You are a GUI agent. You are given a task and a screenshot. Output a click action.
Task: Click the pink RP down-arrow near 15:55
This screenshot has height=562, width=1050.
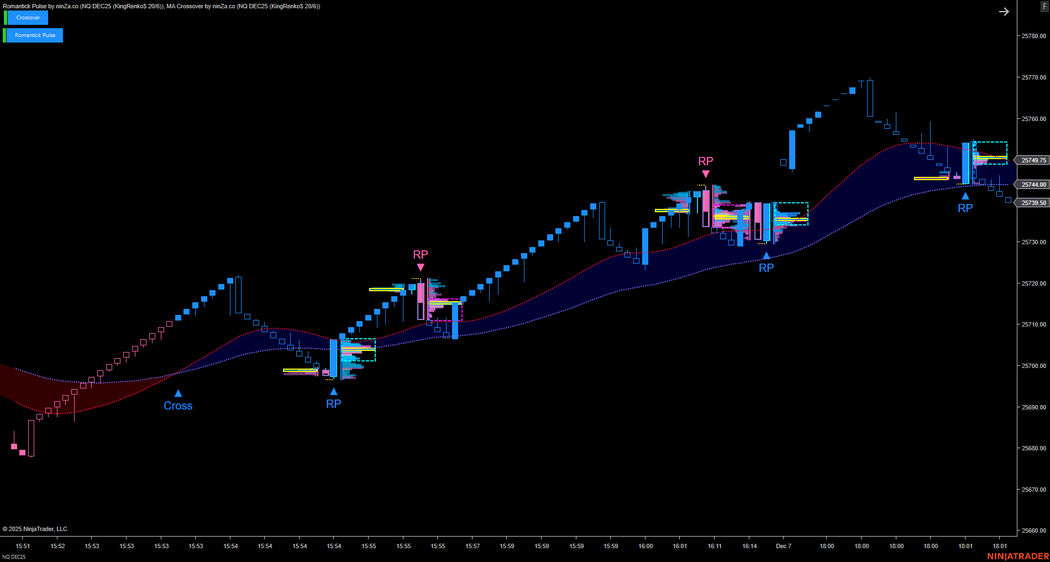click(x=420, y=267)
